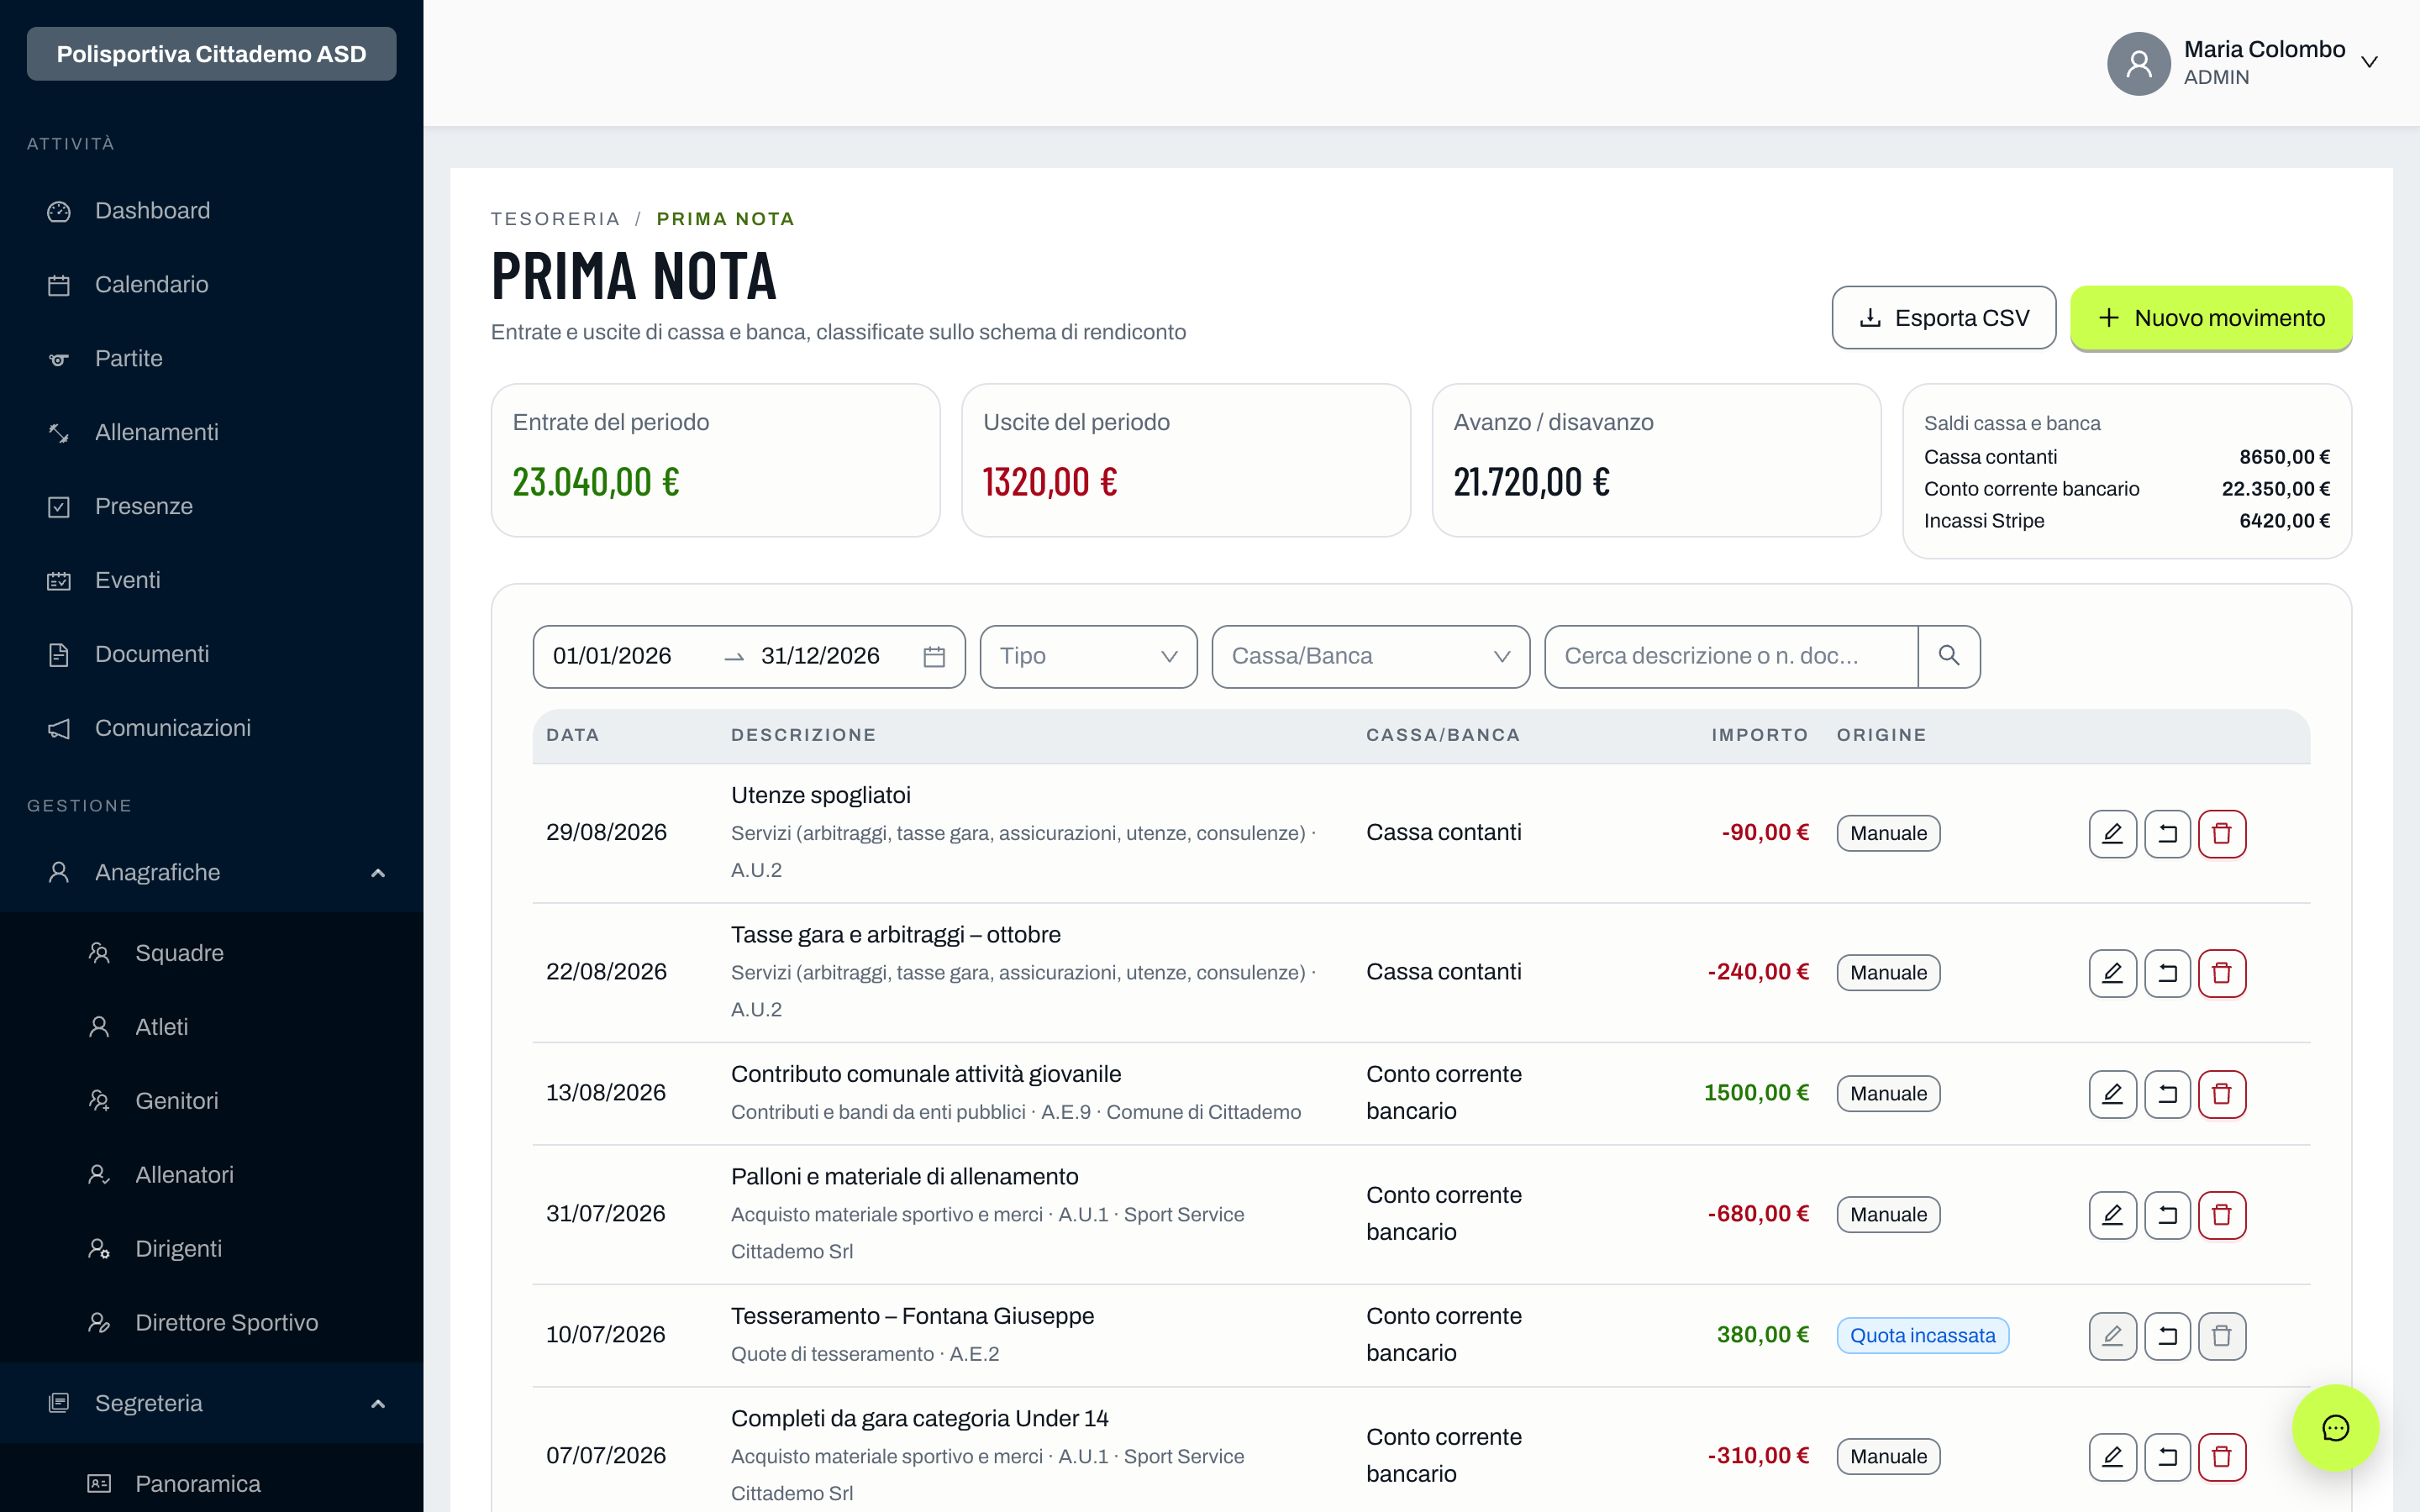Screen dimensions: 2420x1512
Task: Delete the Contributo comunale movement
Action: coord(2222,1093)
